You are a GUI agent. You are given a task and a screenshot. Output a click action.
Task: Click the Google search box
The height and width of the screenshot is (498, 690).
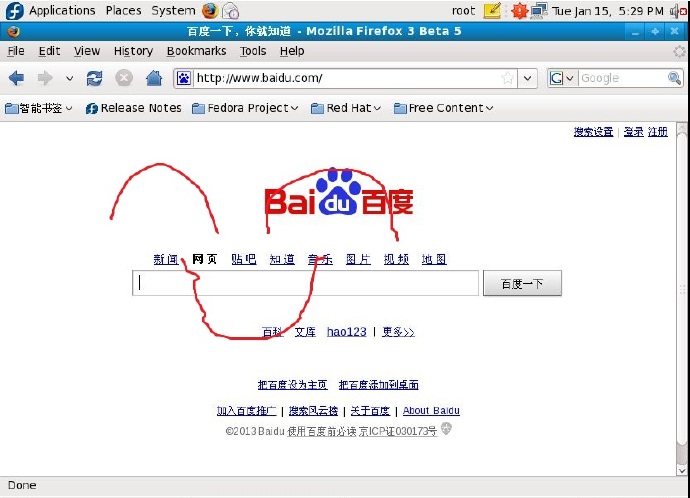pyautogui.click(x=623, y=78)
